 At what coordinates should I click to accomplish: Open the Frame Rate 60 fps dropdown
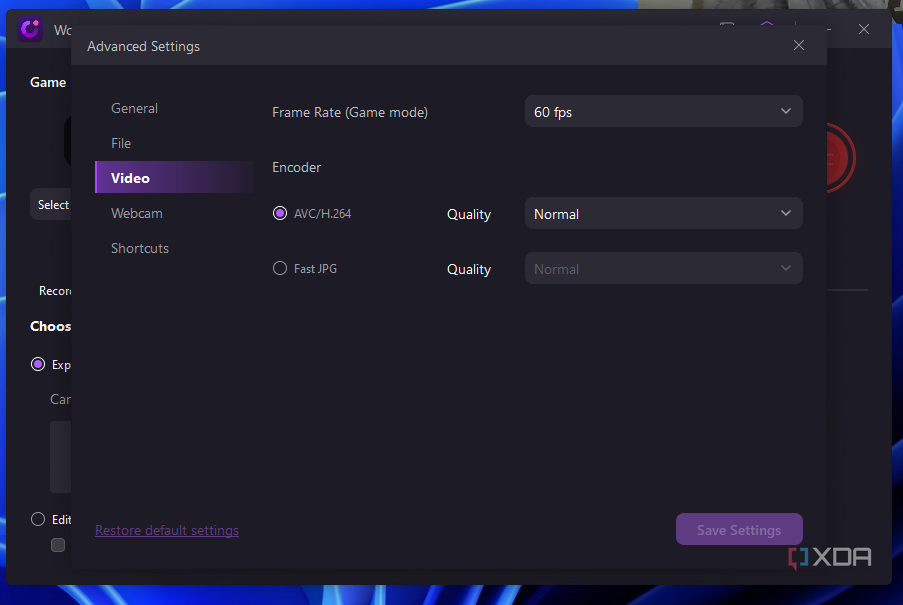(x=663, y=112)
